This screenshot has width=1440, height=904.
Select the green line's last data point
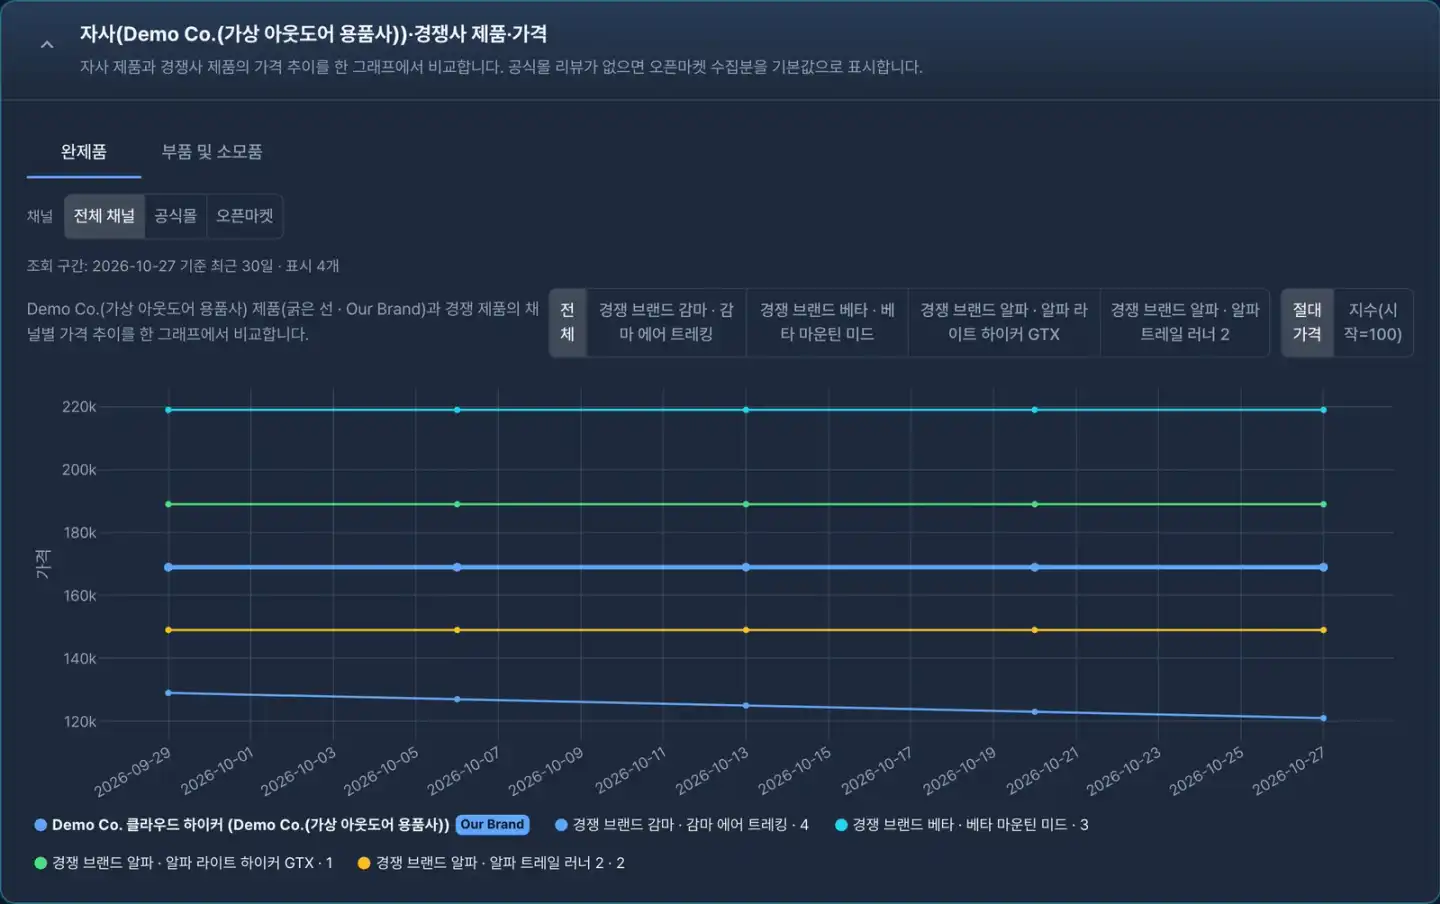click(x=1323, y=504)
